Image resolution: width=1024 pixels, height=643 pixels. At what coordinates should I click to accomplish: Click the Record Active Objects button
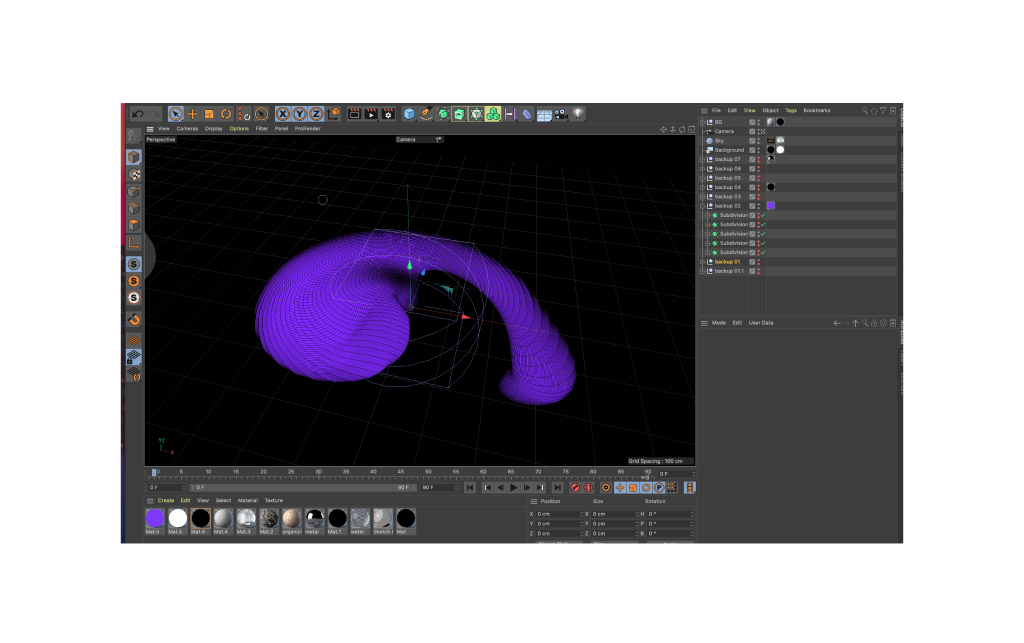(575, 488)
